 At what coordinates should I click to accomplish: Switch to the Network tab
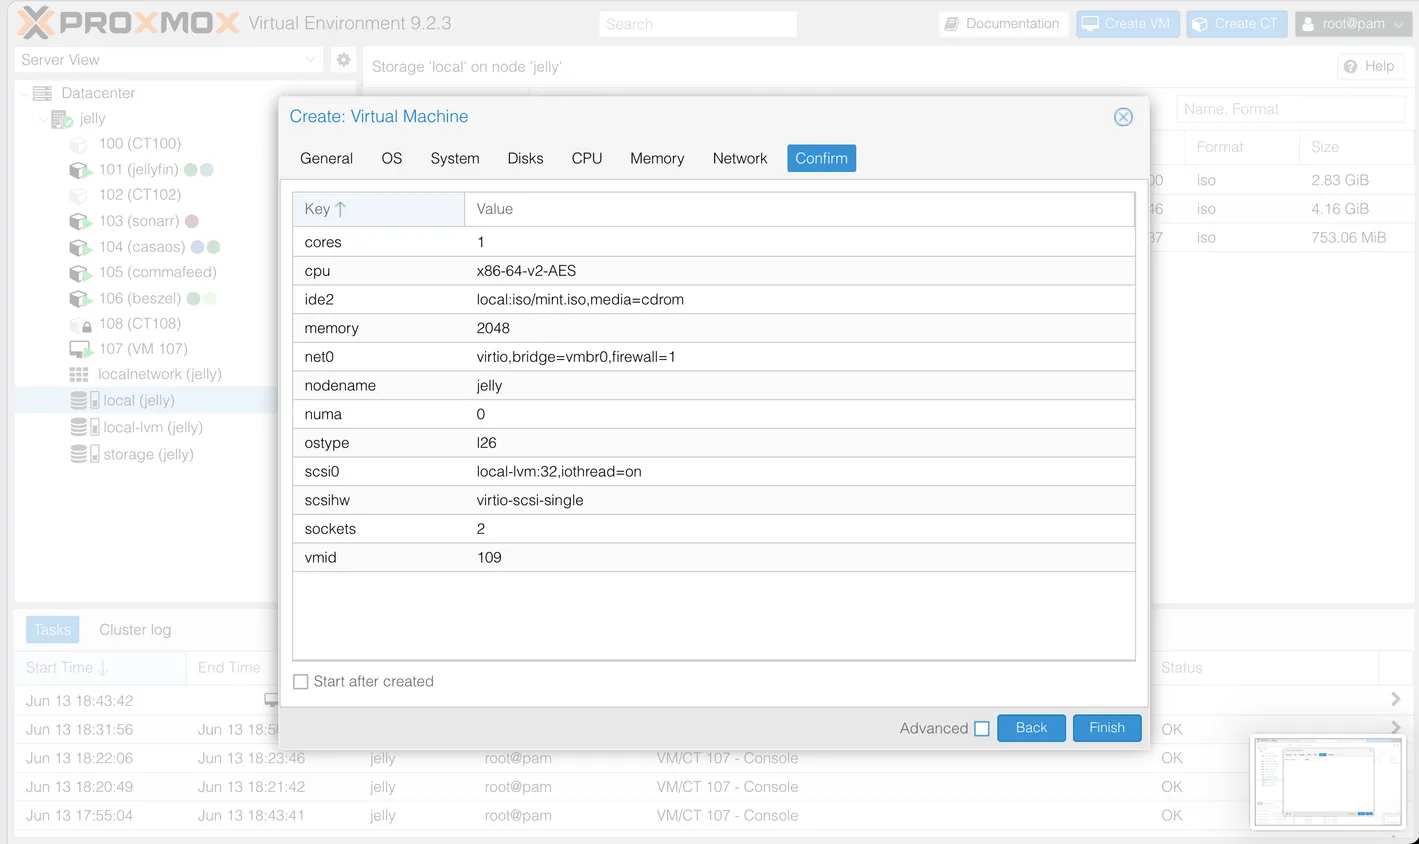point(740,158)
